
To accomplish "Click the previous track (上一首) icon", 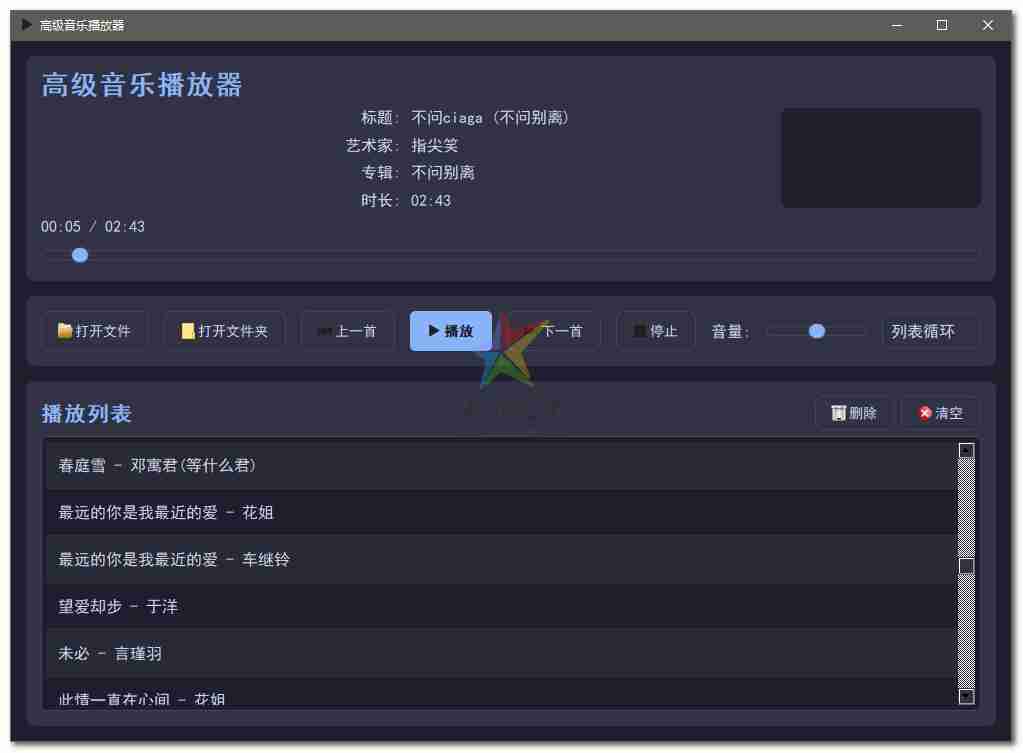I will point(327,331).
